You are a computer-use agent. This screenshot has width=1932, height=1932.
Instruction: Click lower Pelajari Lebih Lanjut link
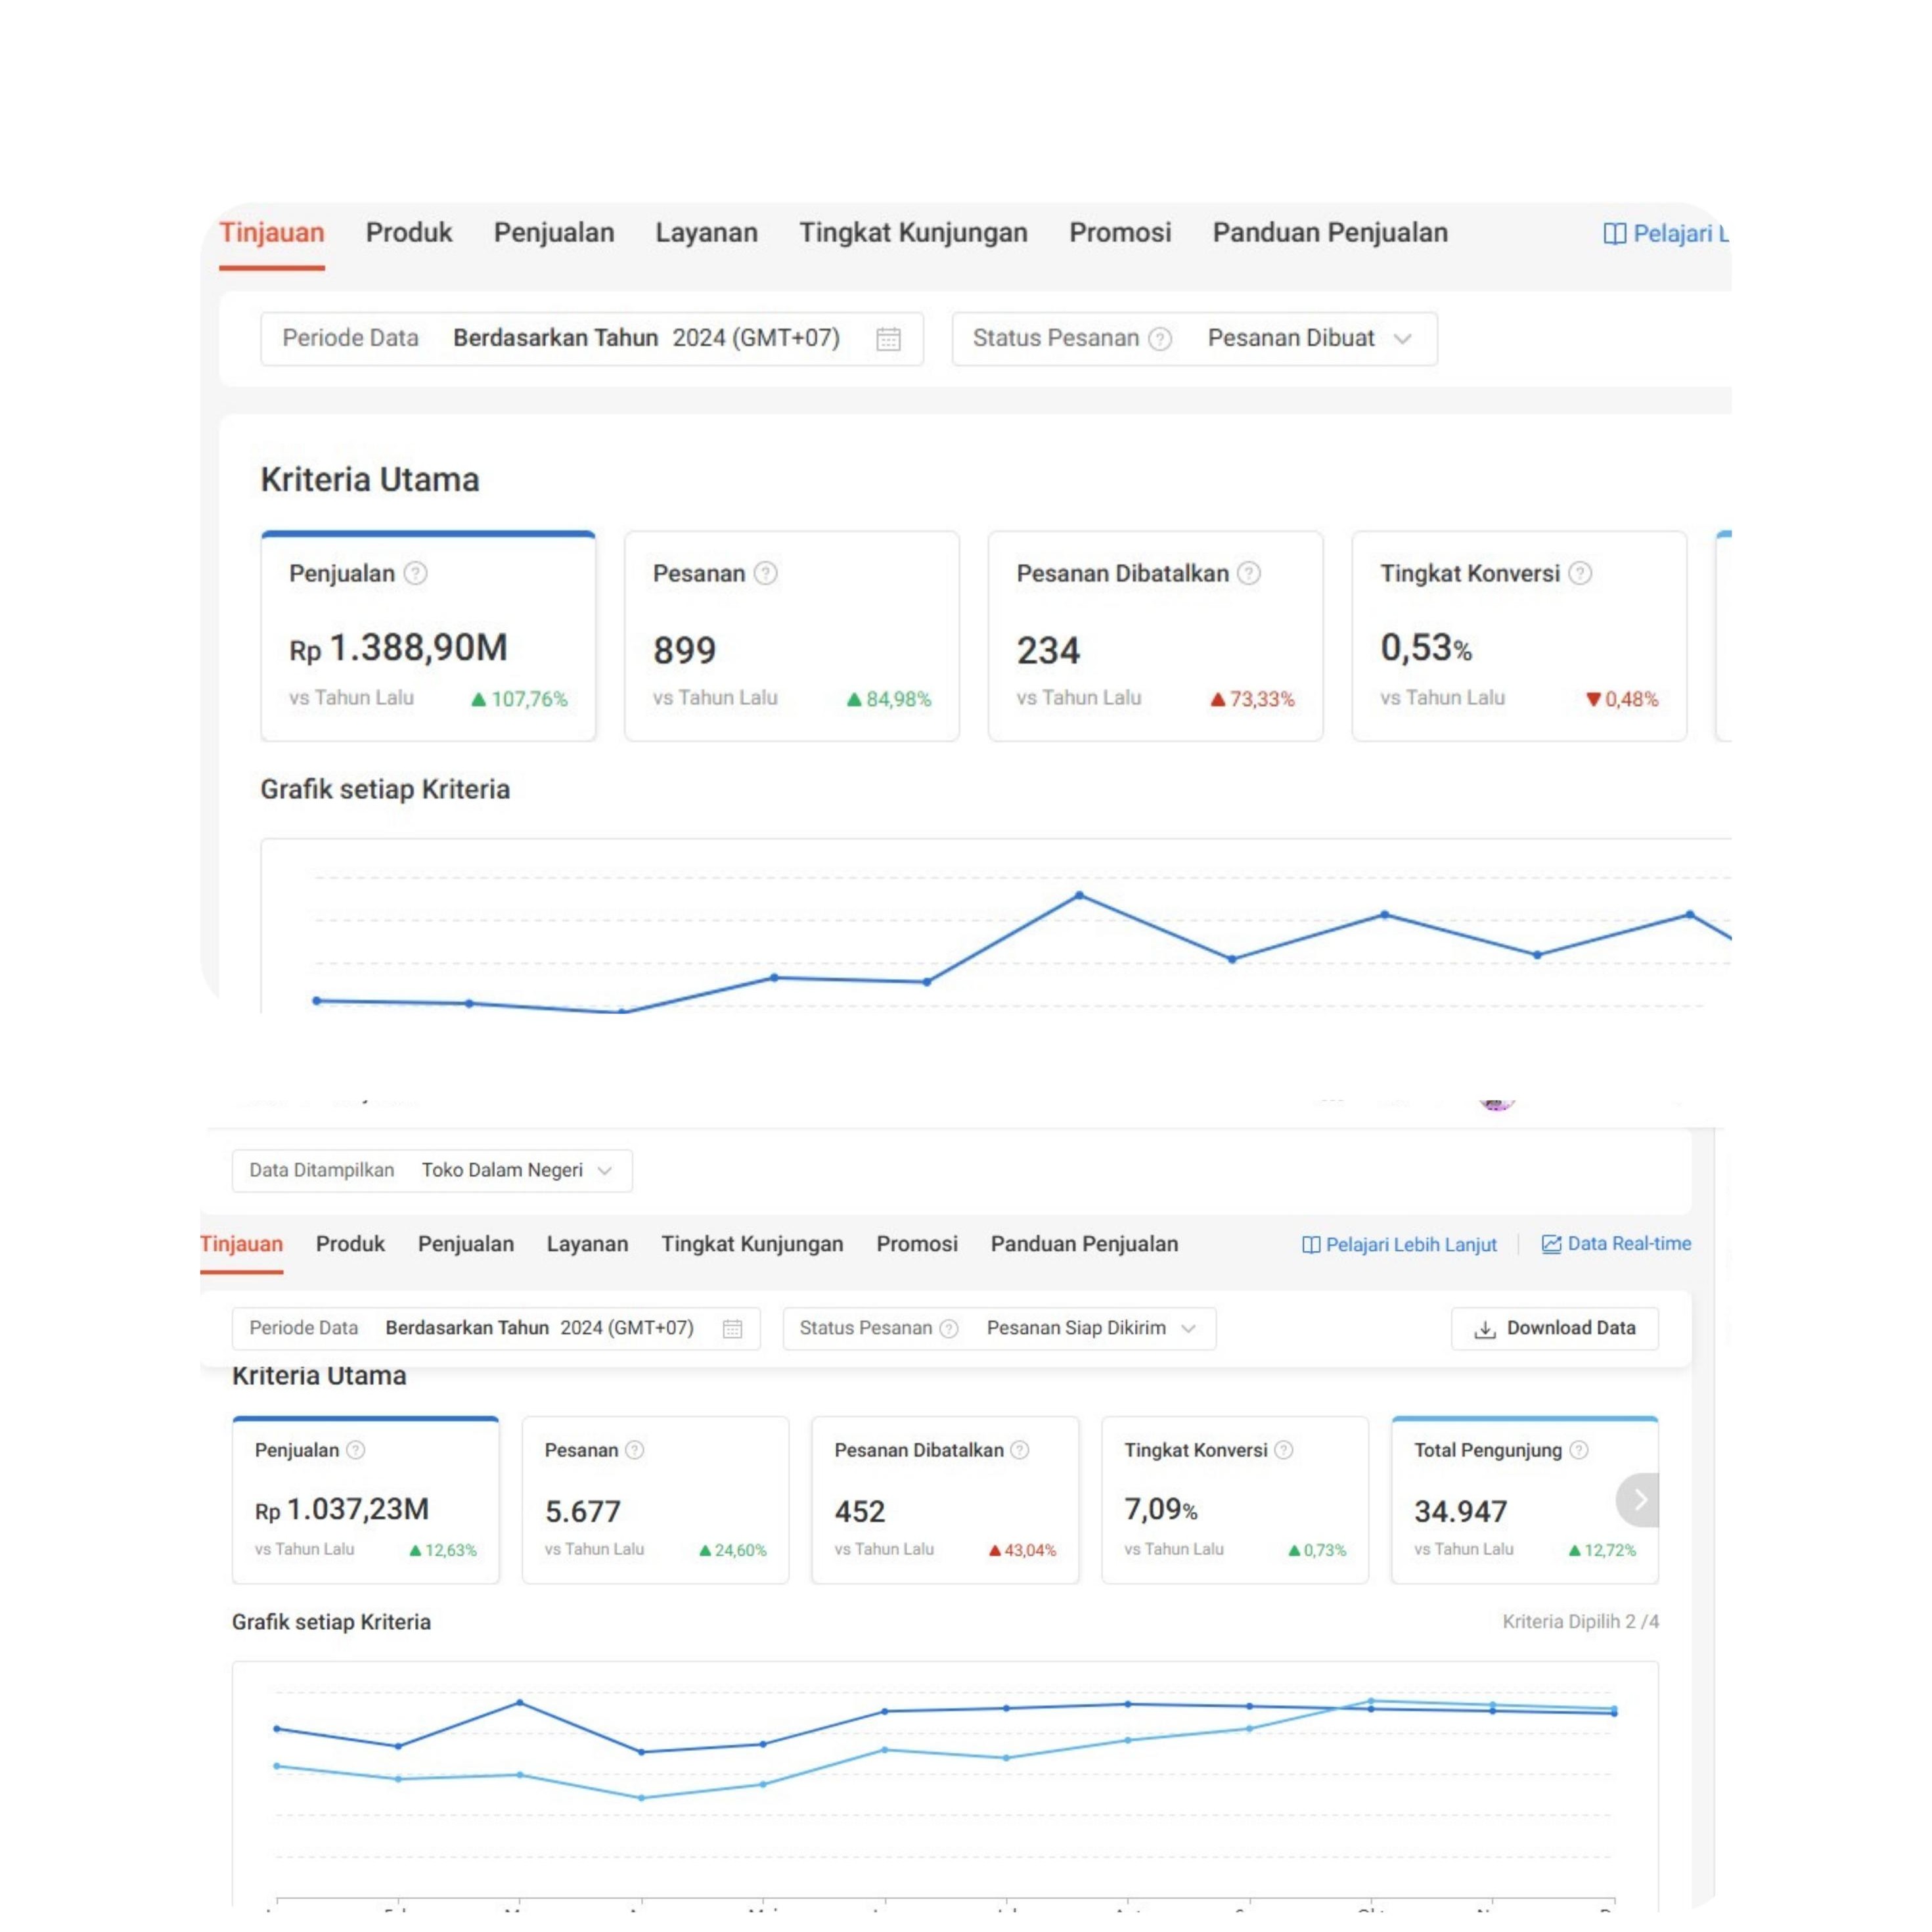(1399, 1245)
